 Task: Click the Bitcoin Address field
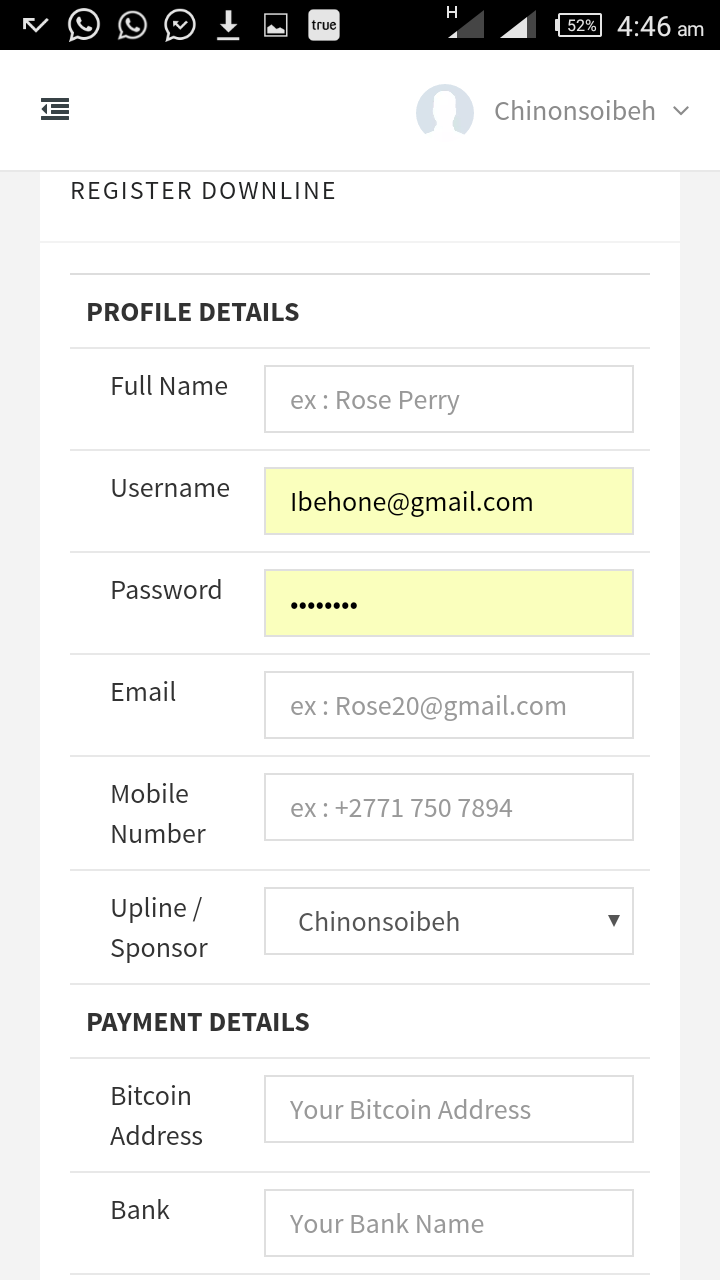coord(448,1109)
